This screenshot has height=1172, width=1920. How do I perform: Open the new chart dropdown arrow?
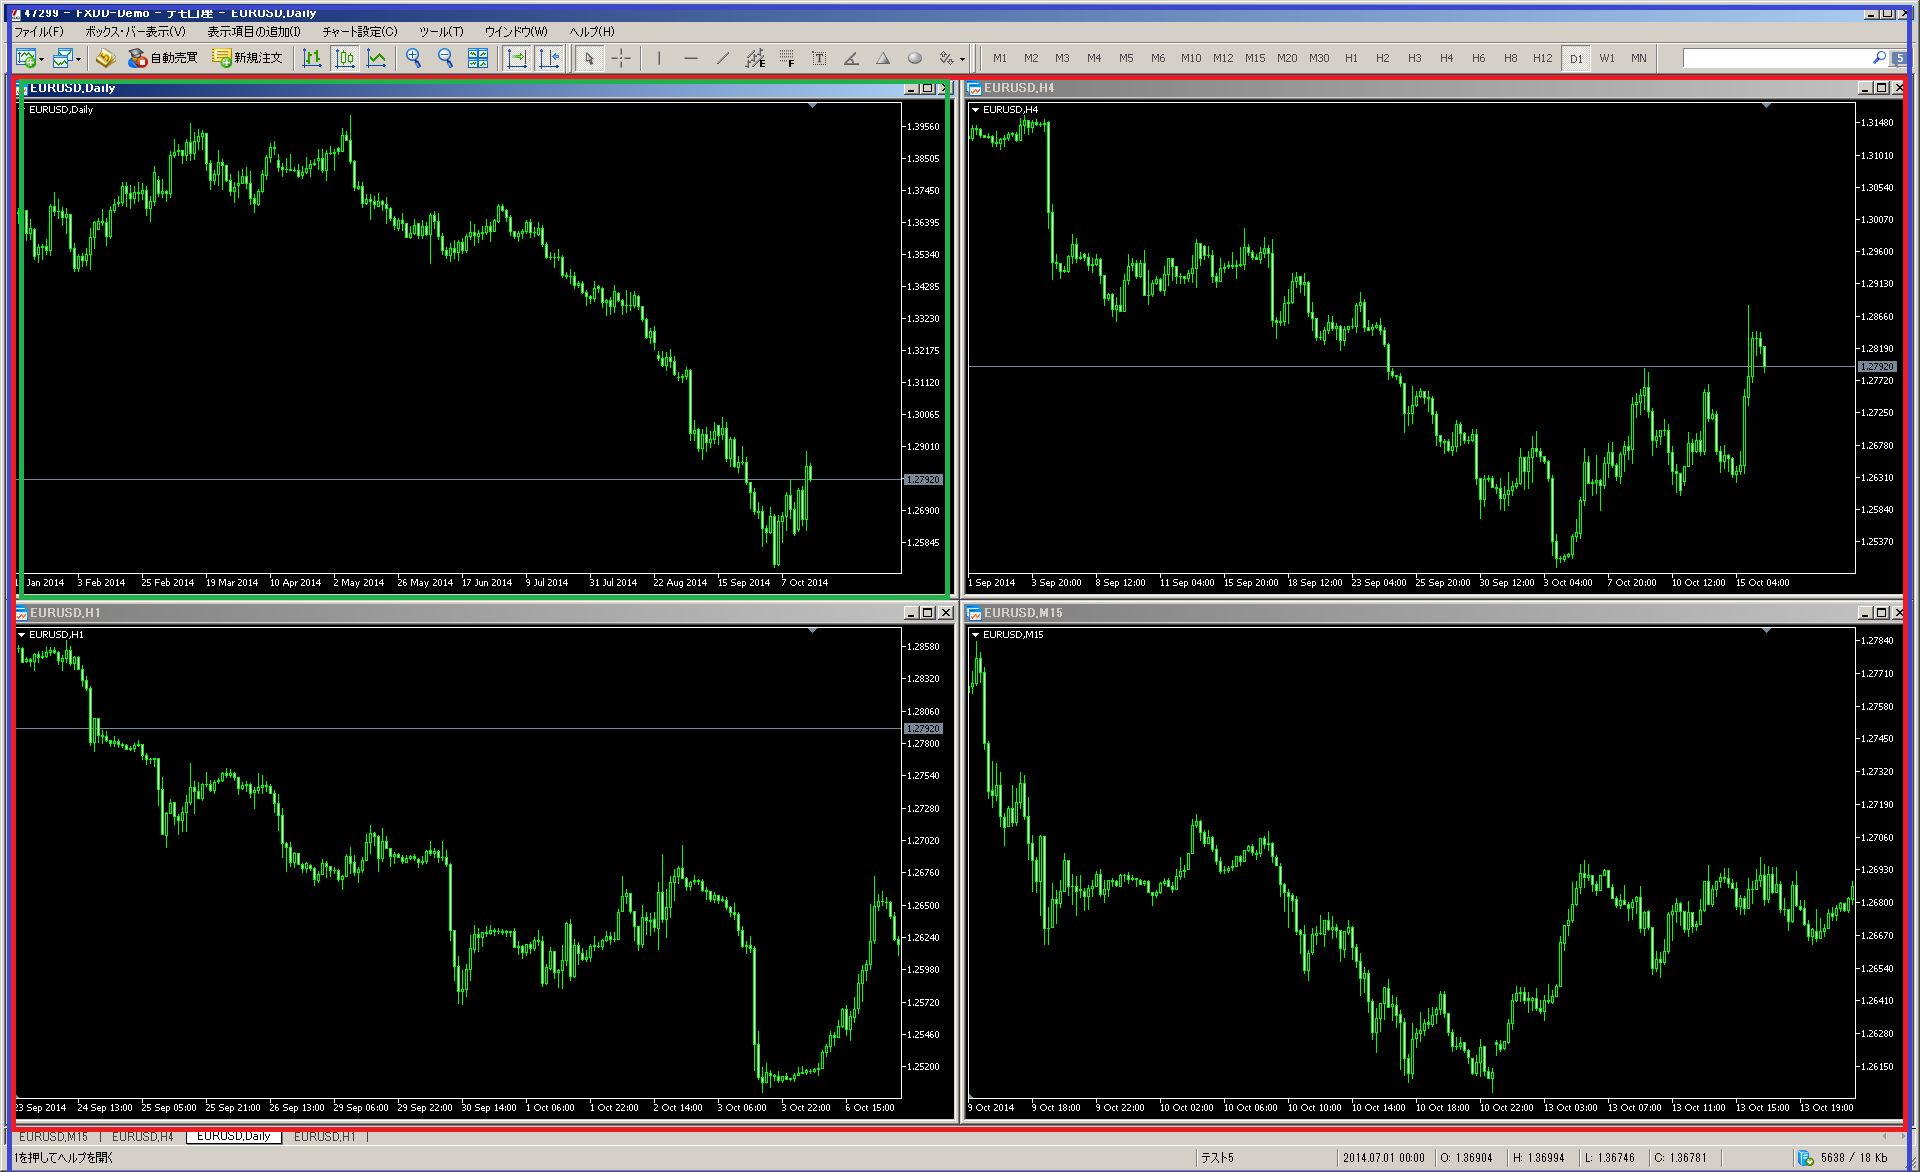[x=42, y=59]
